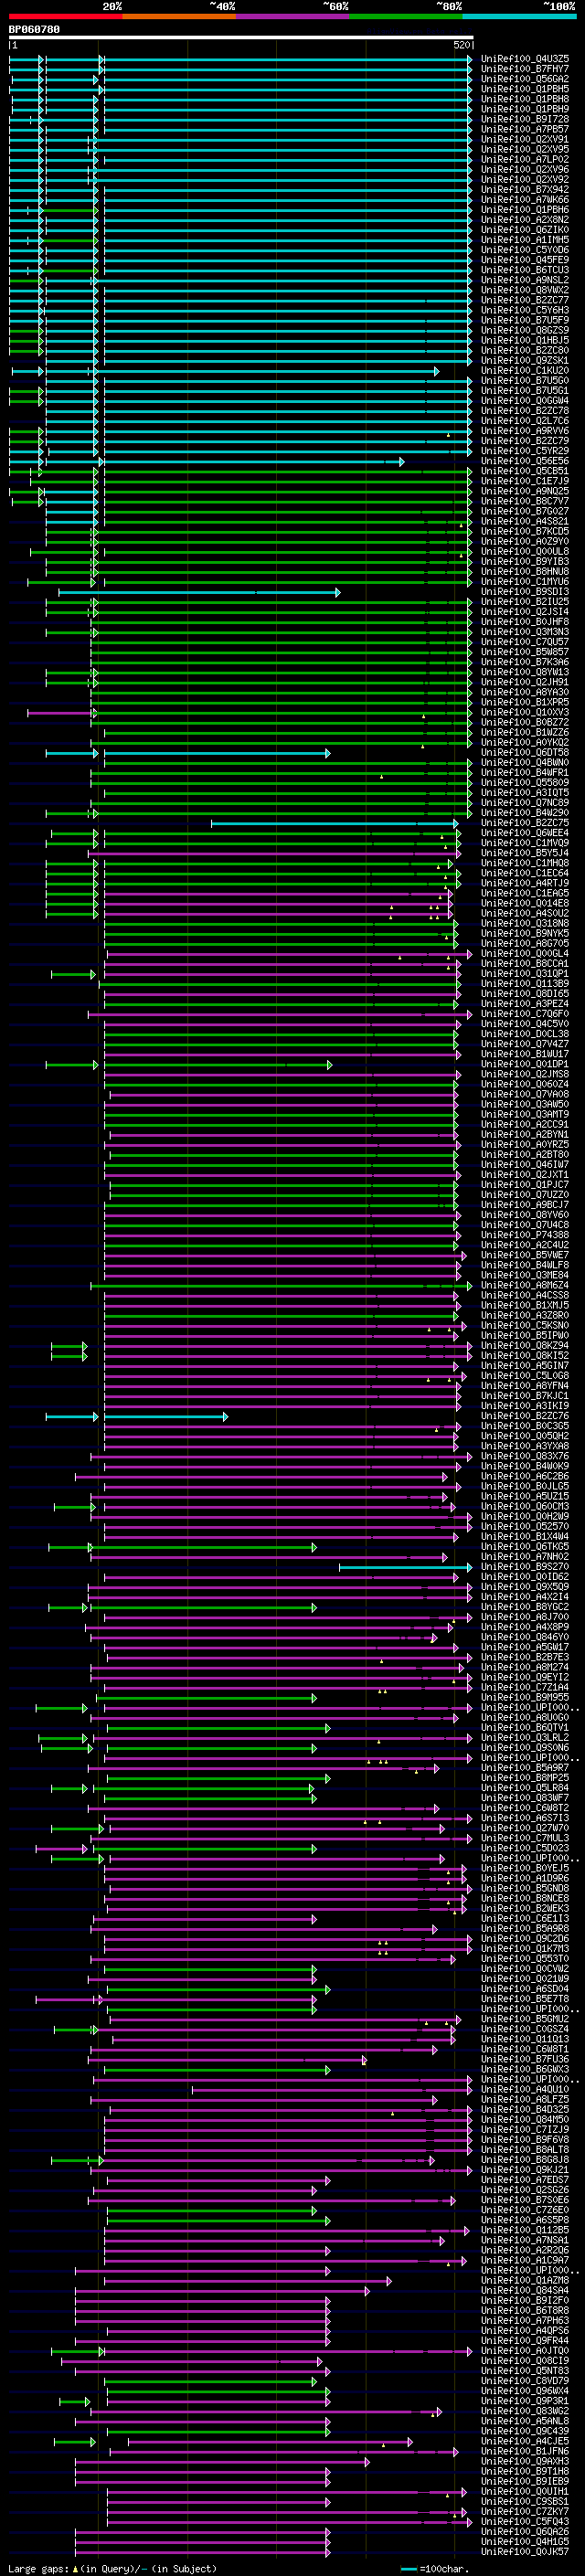Select hit UniRef100_Q56E56
This screenshot has width=585, height=2576.
point(525,461)
